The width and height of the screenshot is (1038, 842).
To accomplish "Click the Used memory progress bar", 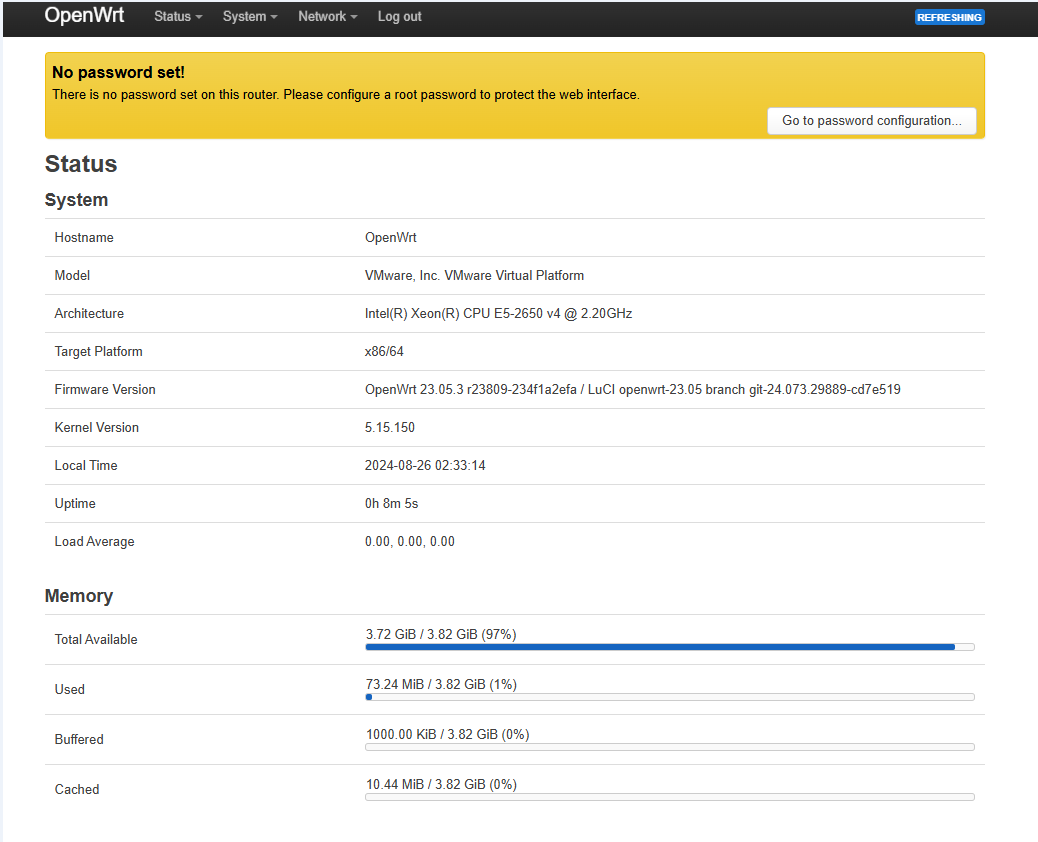I will pos(669,697).
